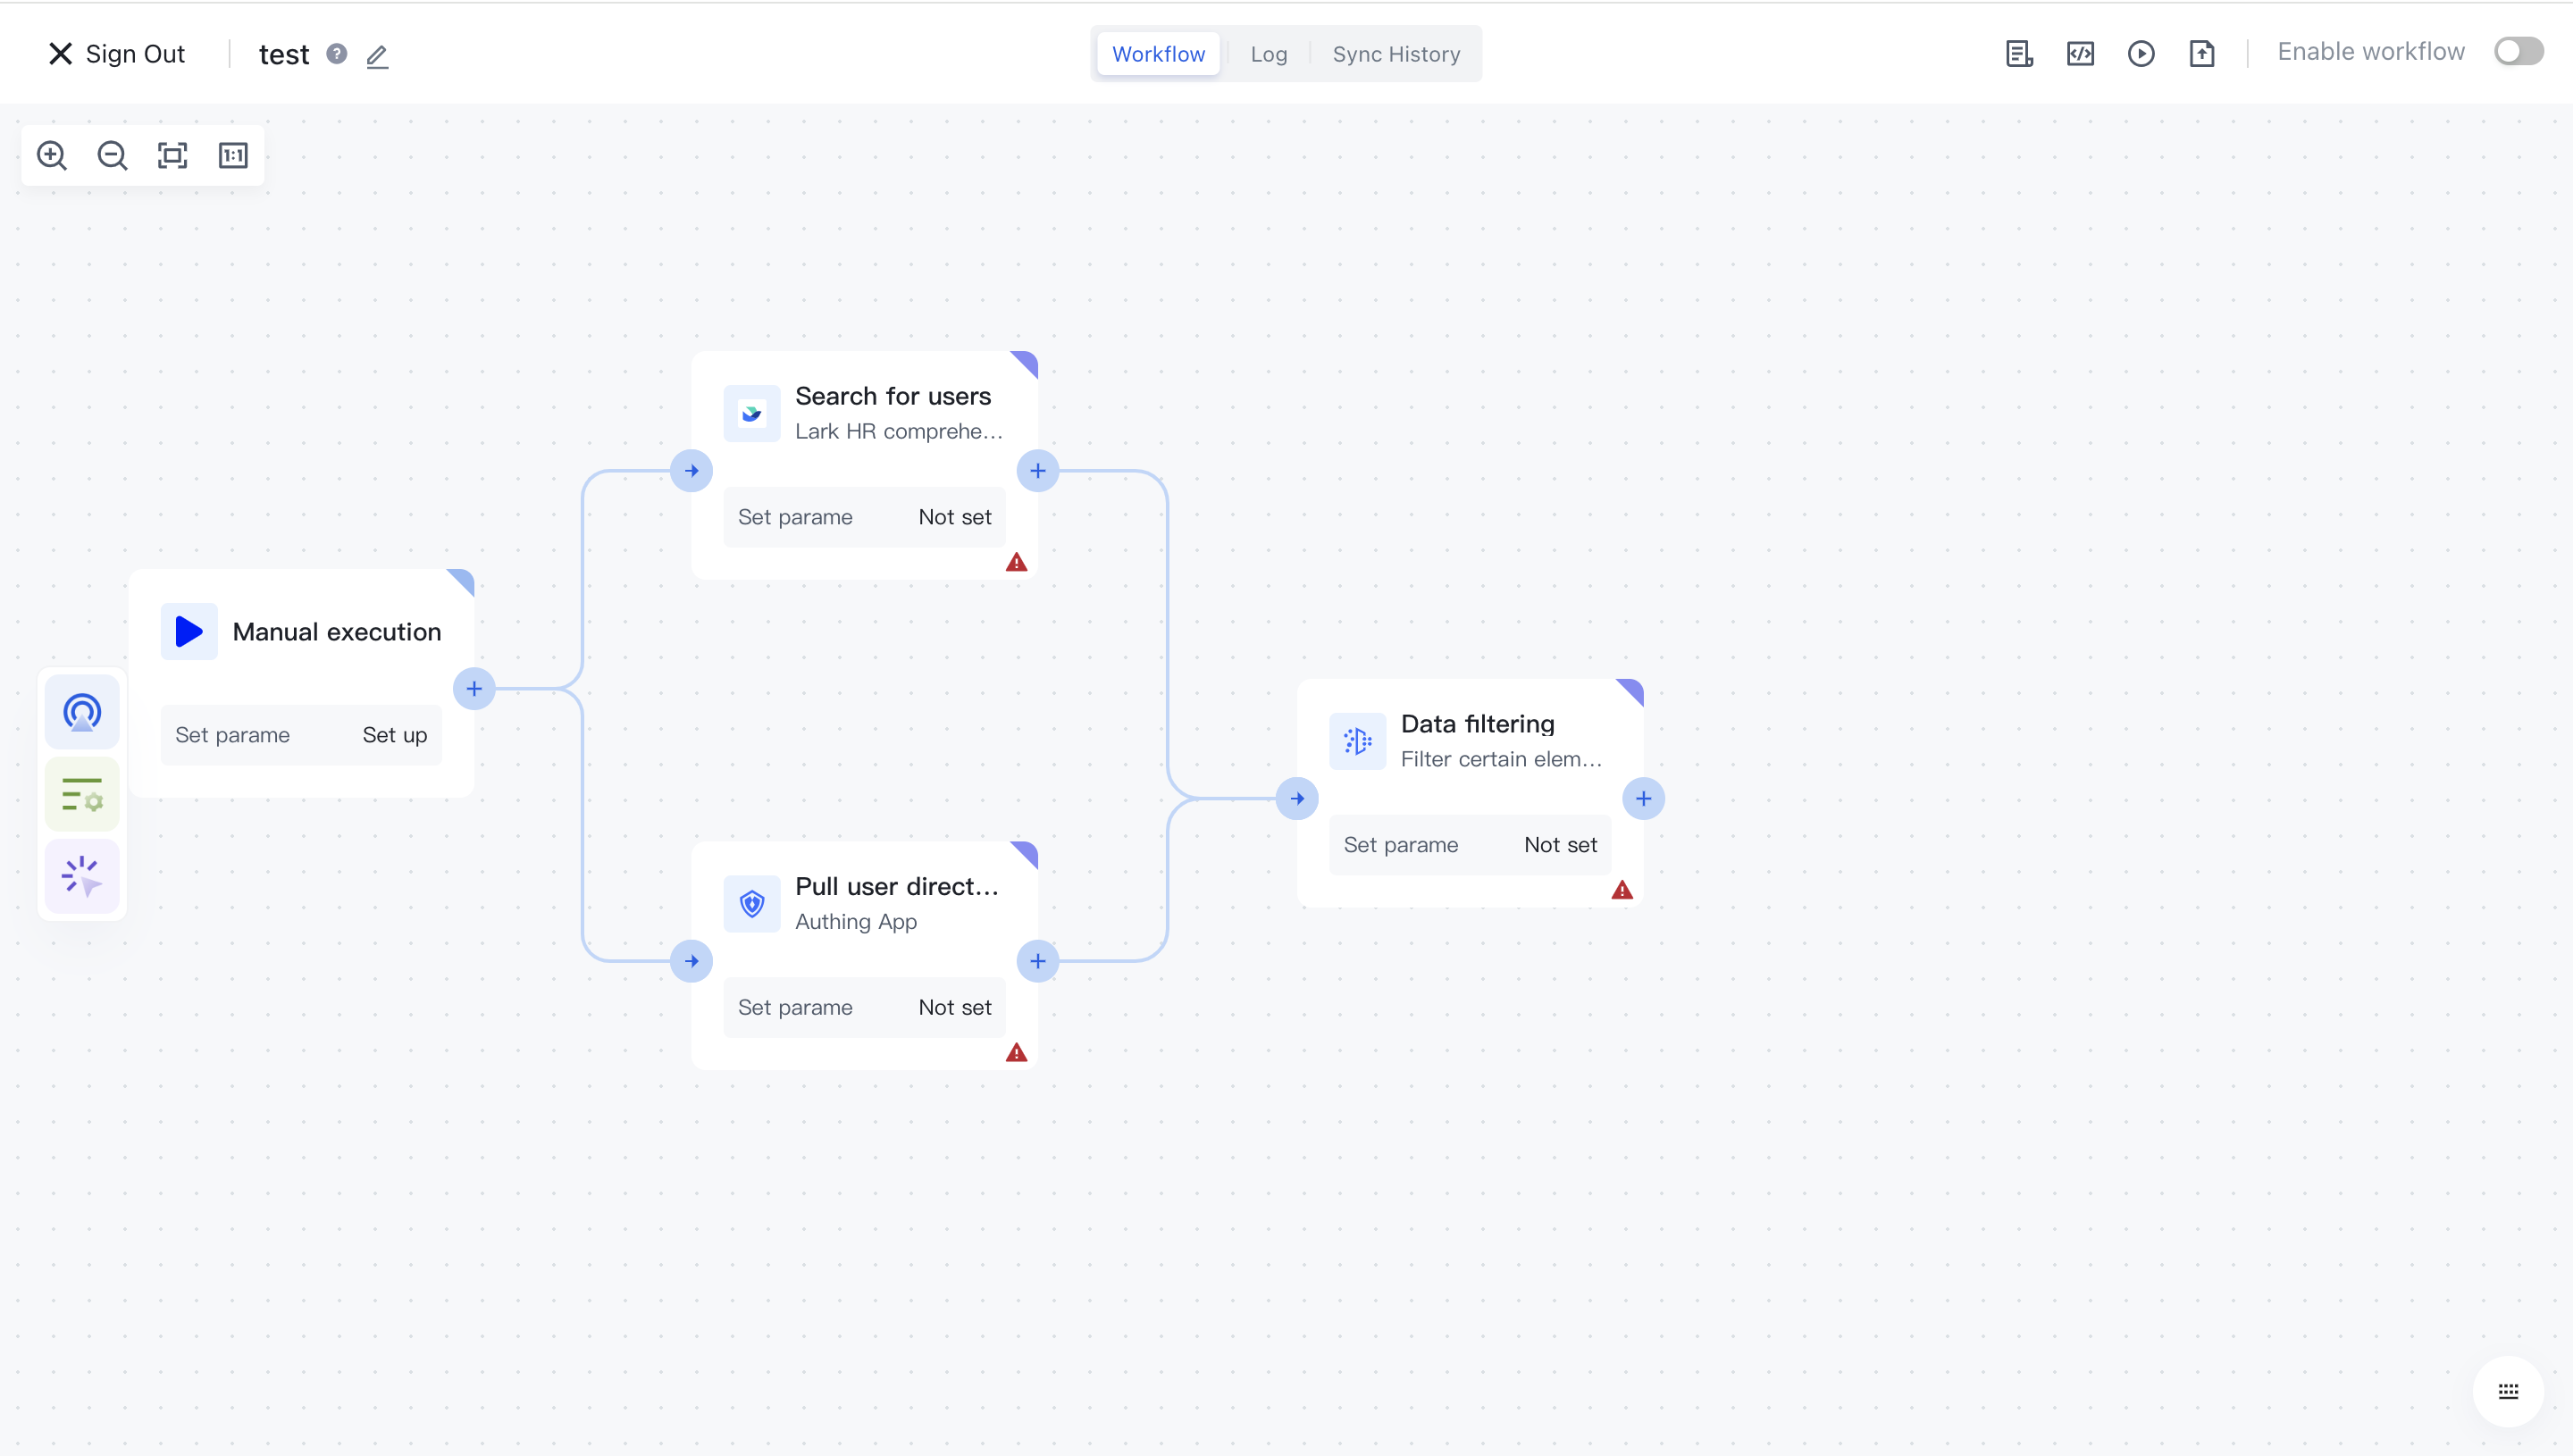The image size is (2573, 1456).
Task: Click the zoom out magnifier icon
Action: click(x=112, y=155)
